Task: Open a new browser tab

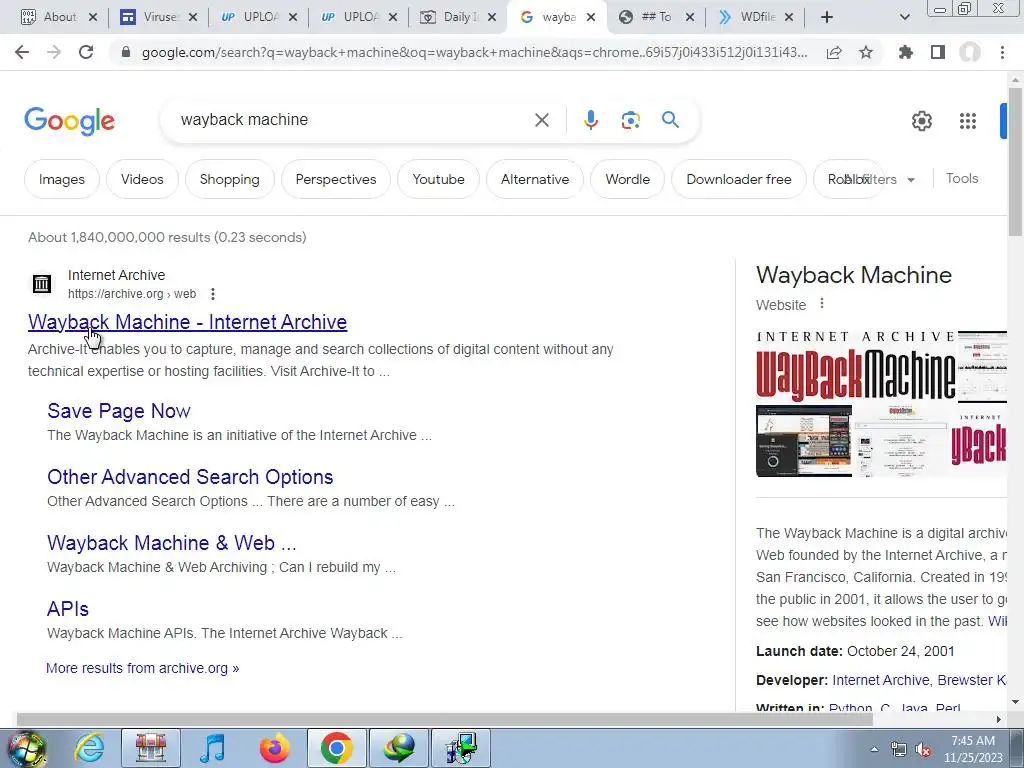Action: pyautogui.click(x=827, y=17)
